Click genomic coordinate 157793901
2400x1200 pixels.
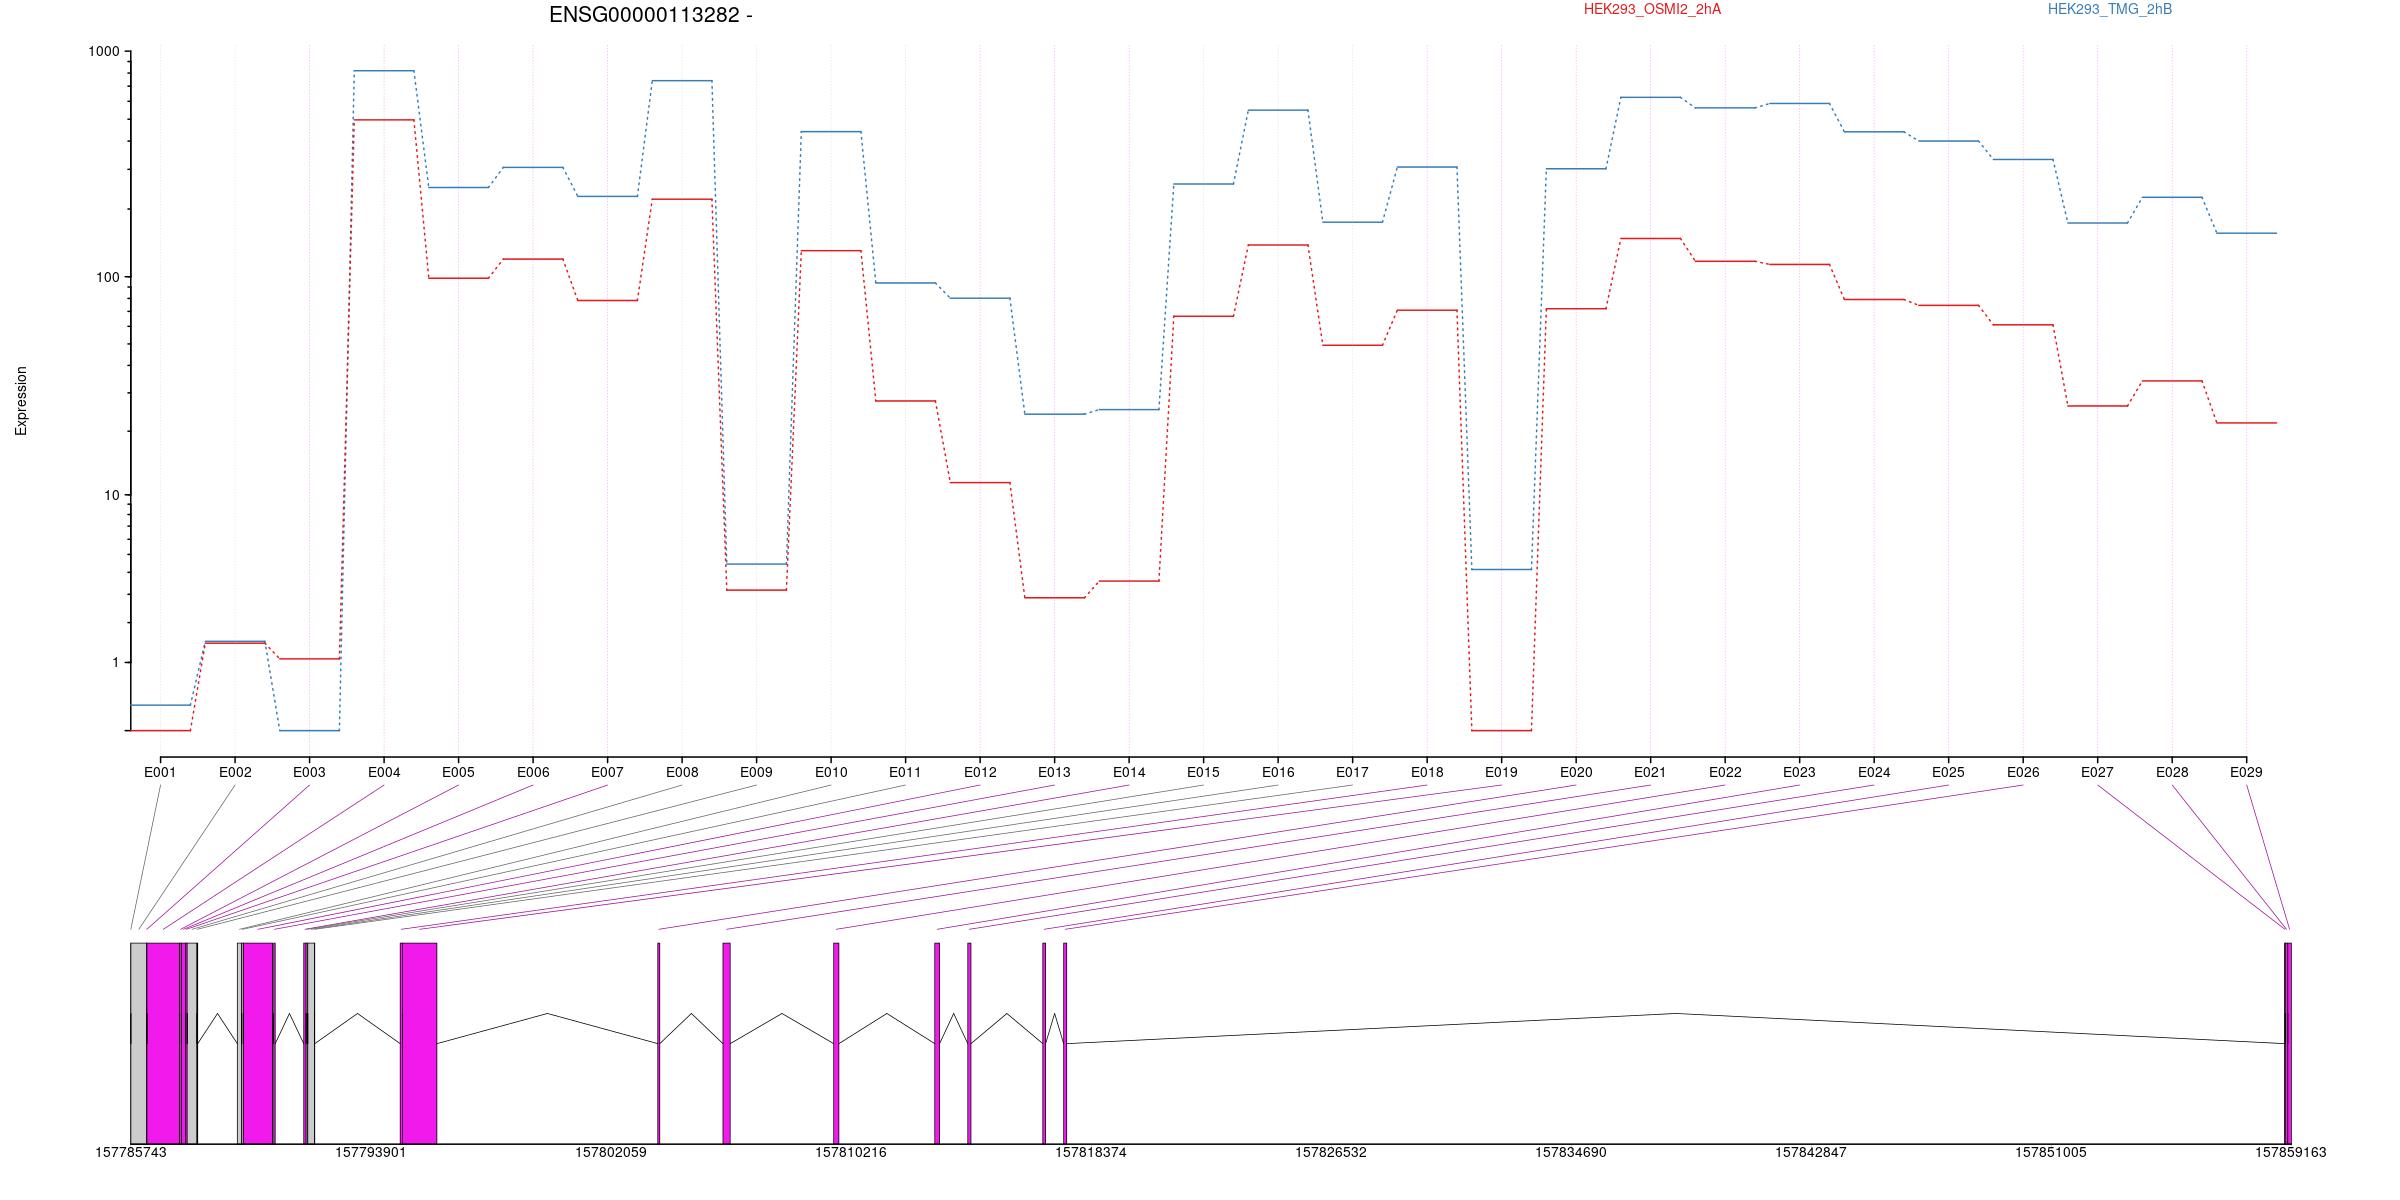coord(371,1152)
